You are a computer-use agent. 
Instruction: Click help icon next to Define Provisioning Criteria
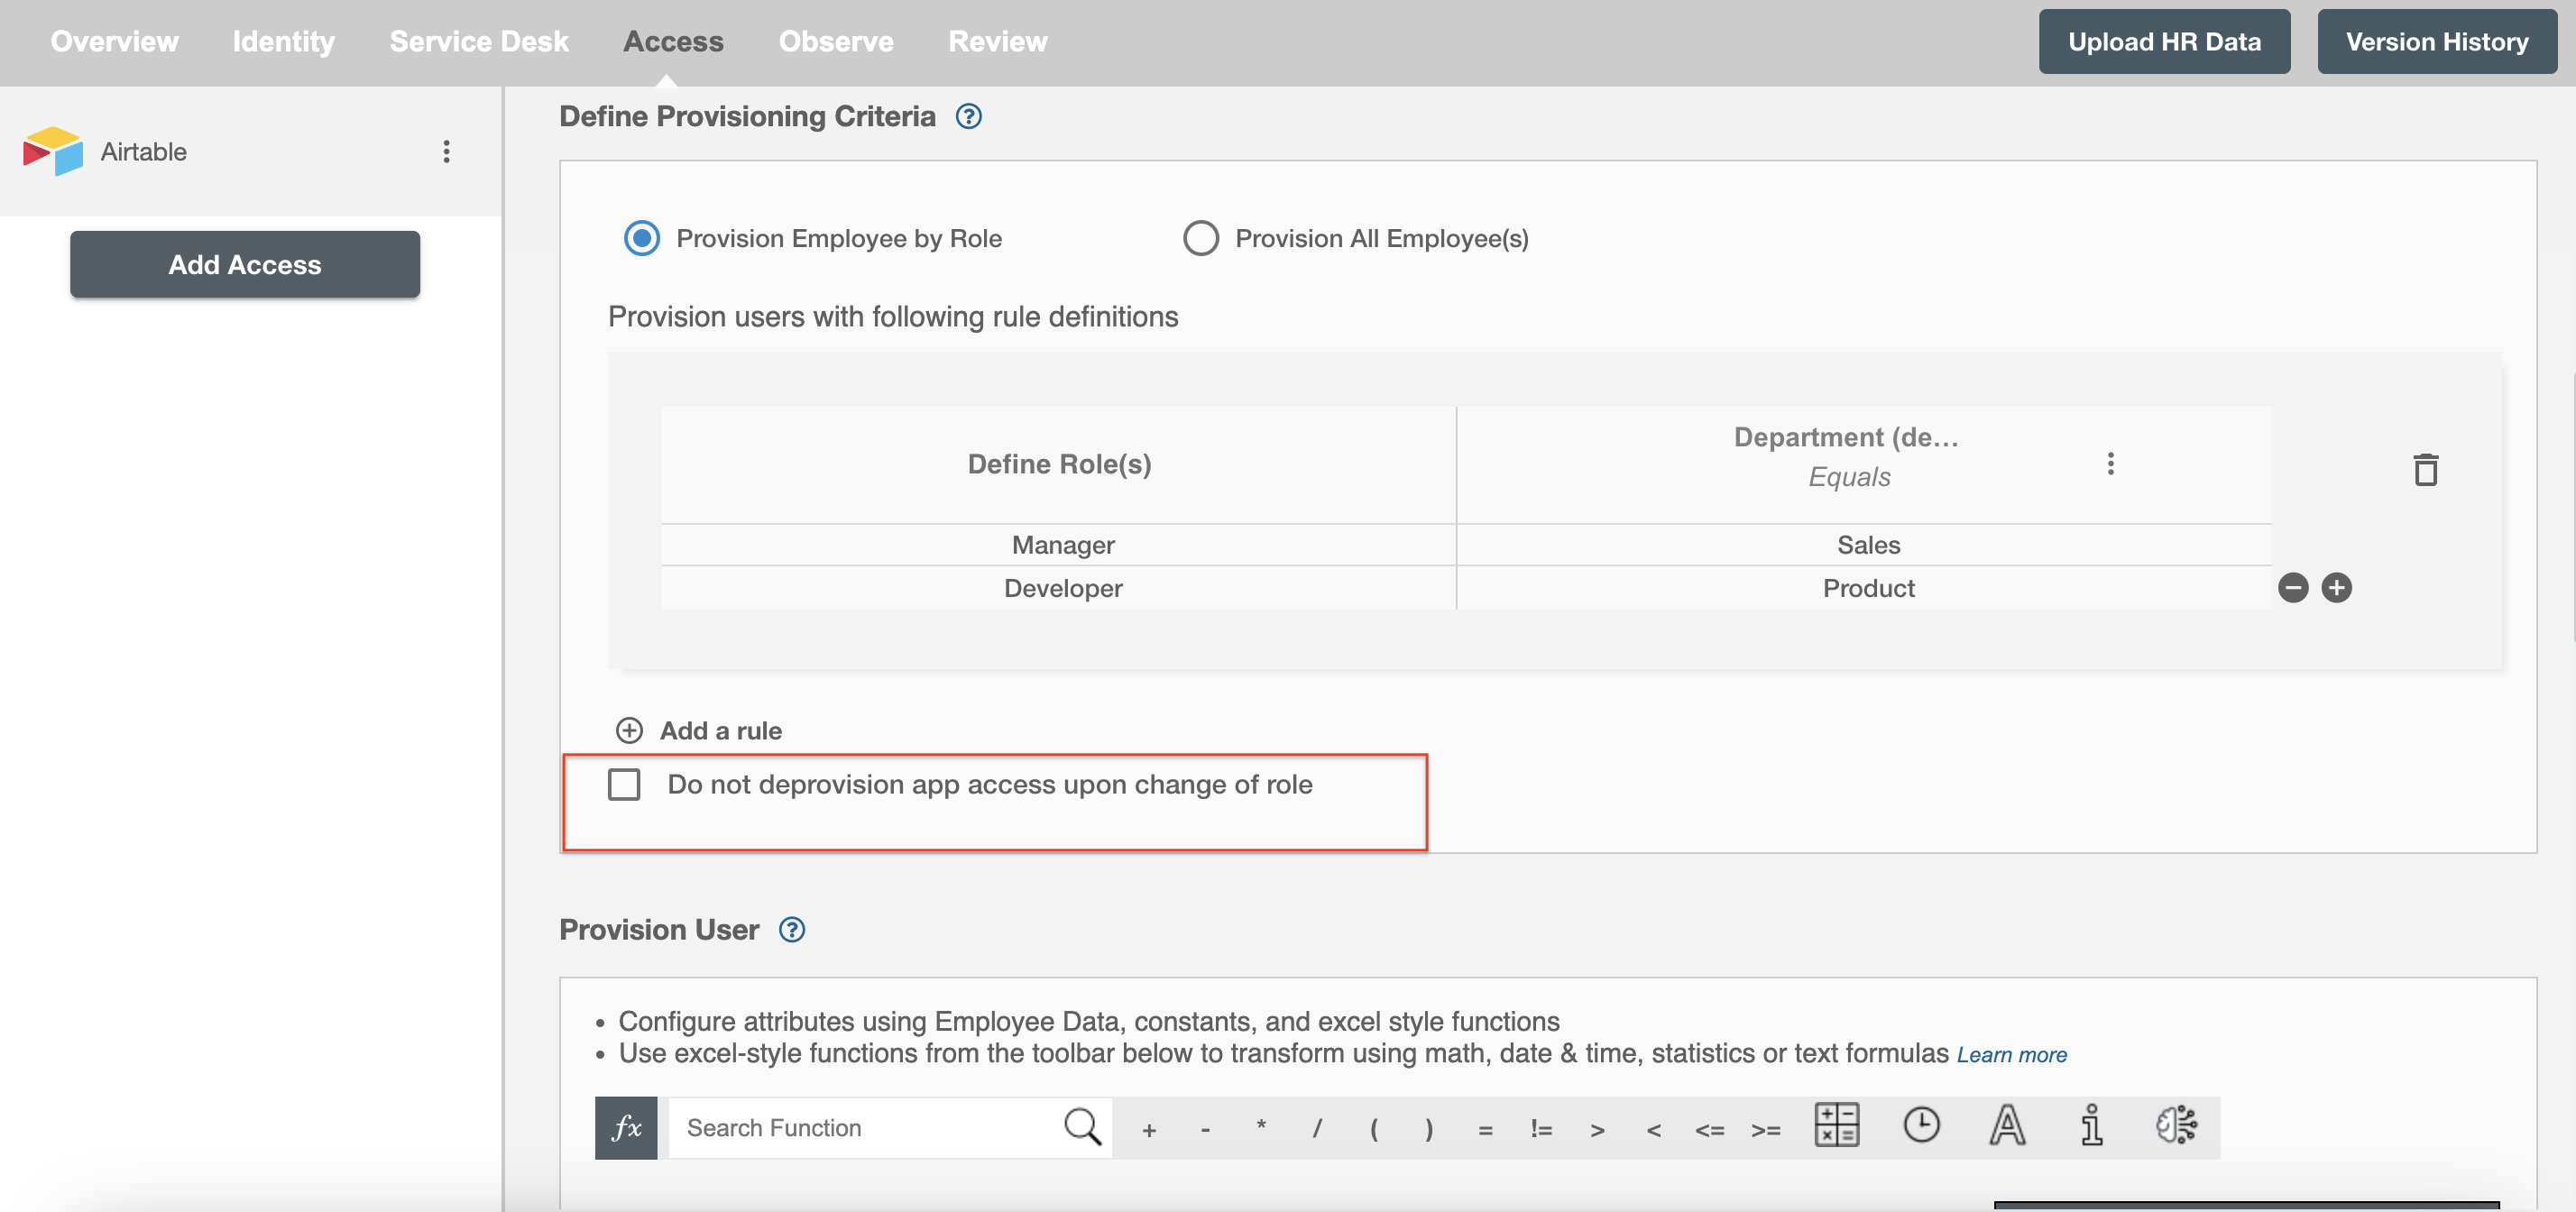click(968, 116)
